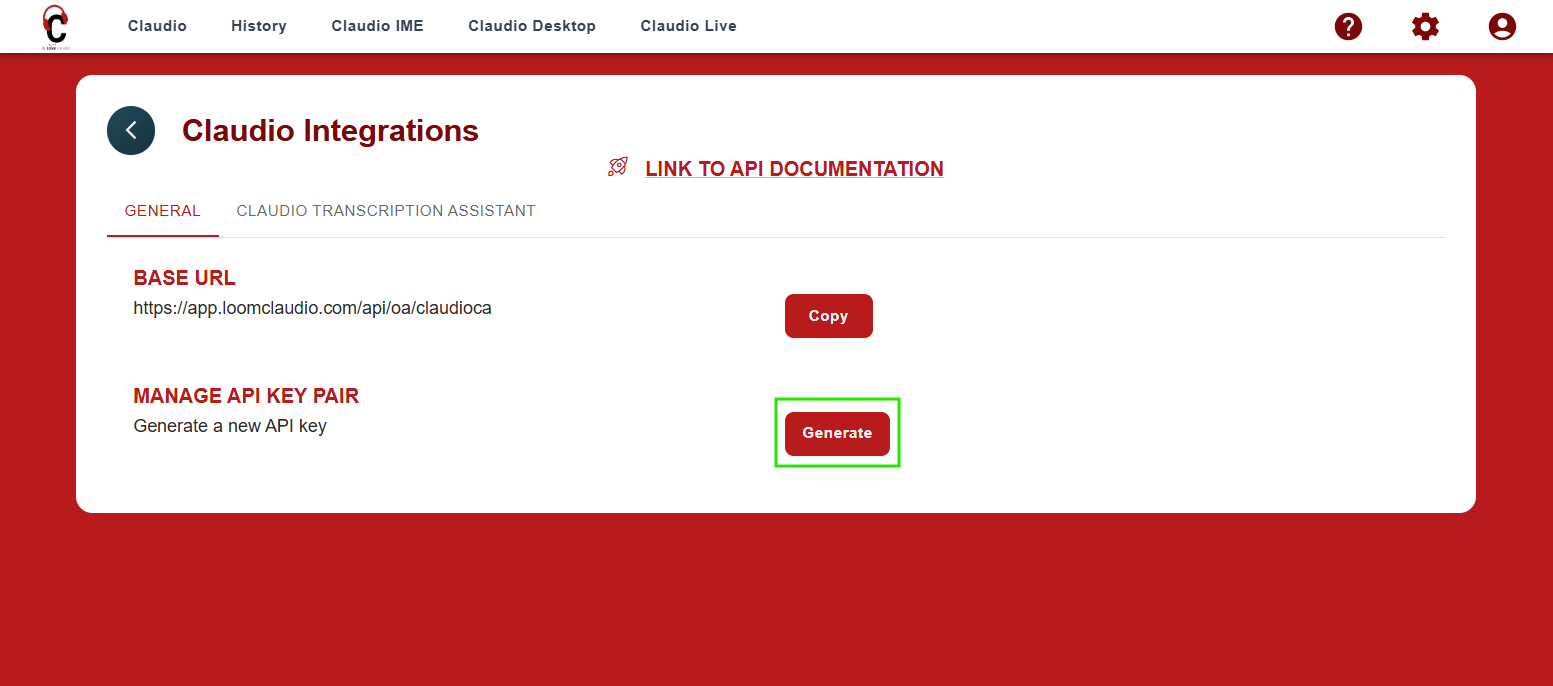Click the base URL address text
The image size is (1553, 686).
click(x=312, y=308)
